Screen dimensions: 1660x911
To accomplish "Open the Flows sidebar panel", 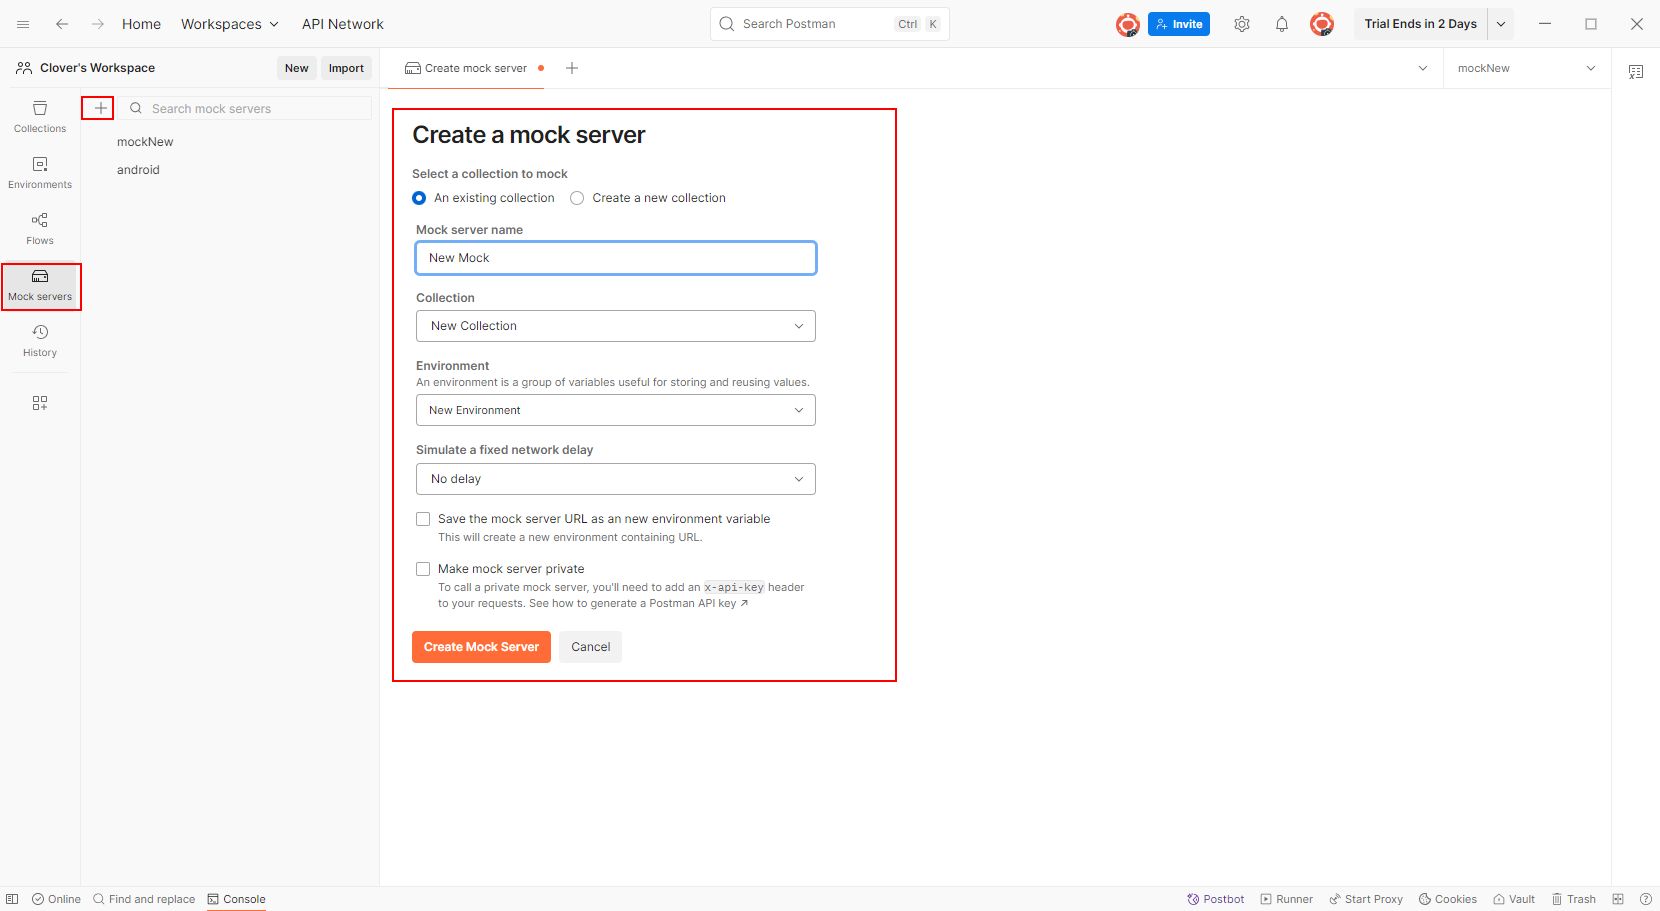I will pos(40,229).
